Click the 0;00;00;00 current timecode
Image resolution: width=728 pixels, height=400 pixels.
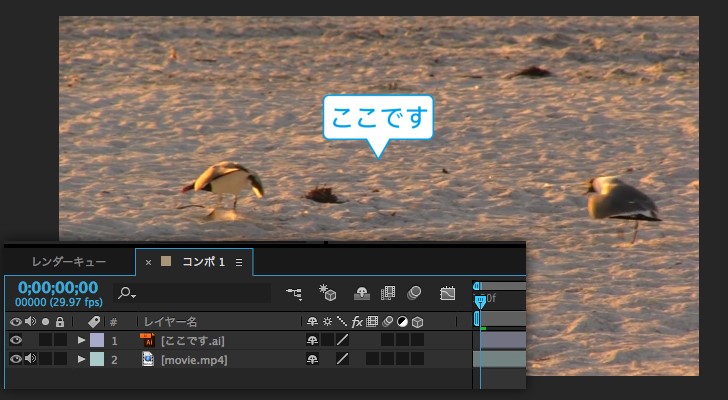pyautogui.click(x=58, y=287)
